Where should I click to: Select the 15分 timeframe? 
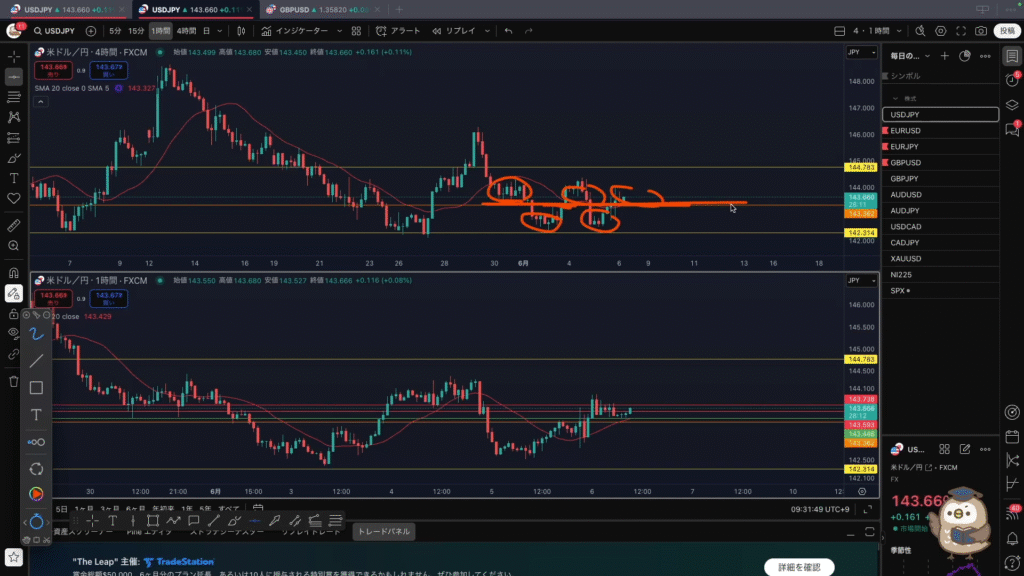pos(136,31)
